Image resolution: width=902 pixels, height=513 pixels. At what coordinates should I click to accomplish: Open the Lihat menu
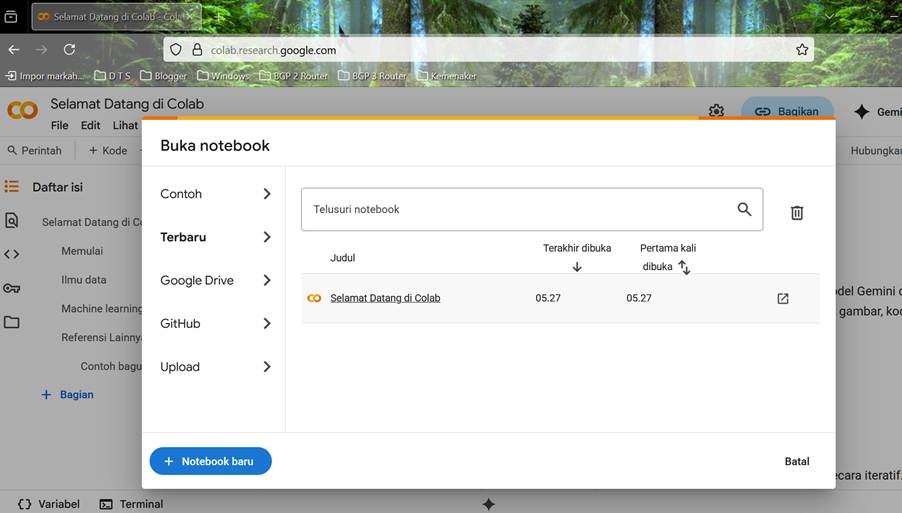[125, 125]
